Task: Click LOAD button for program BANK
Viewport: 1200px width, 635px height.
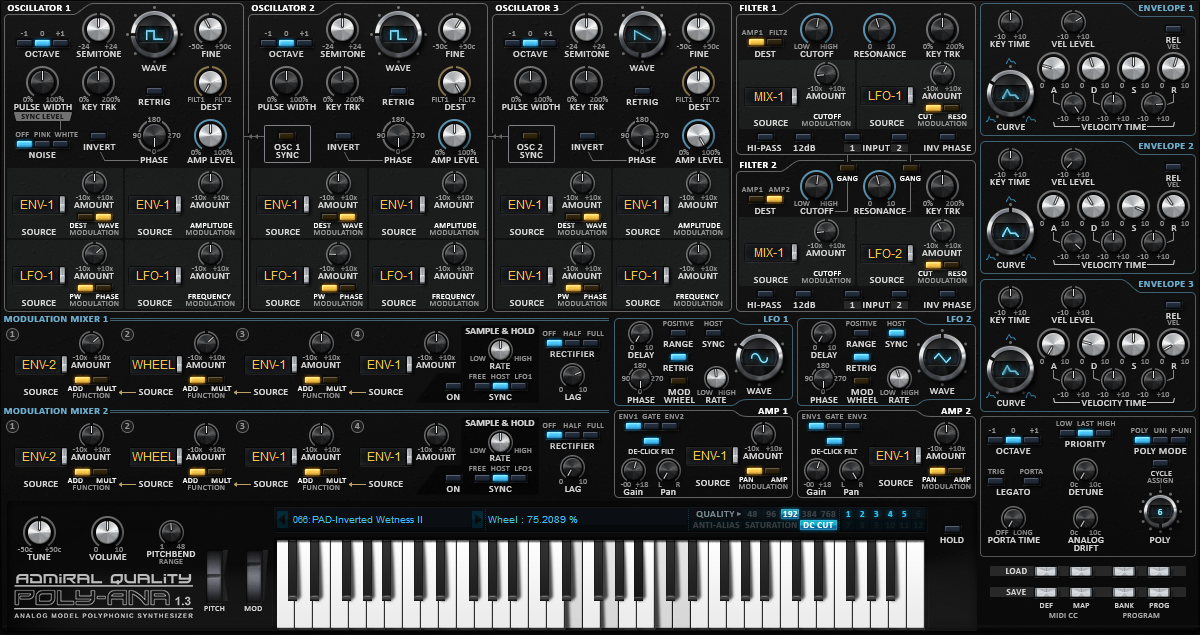Action: pyautogui.click(x=1124, y=571)
